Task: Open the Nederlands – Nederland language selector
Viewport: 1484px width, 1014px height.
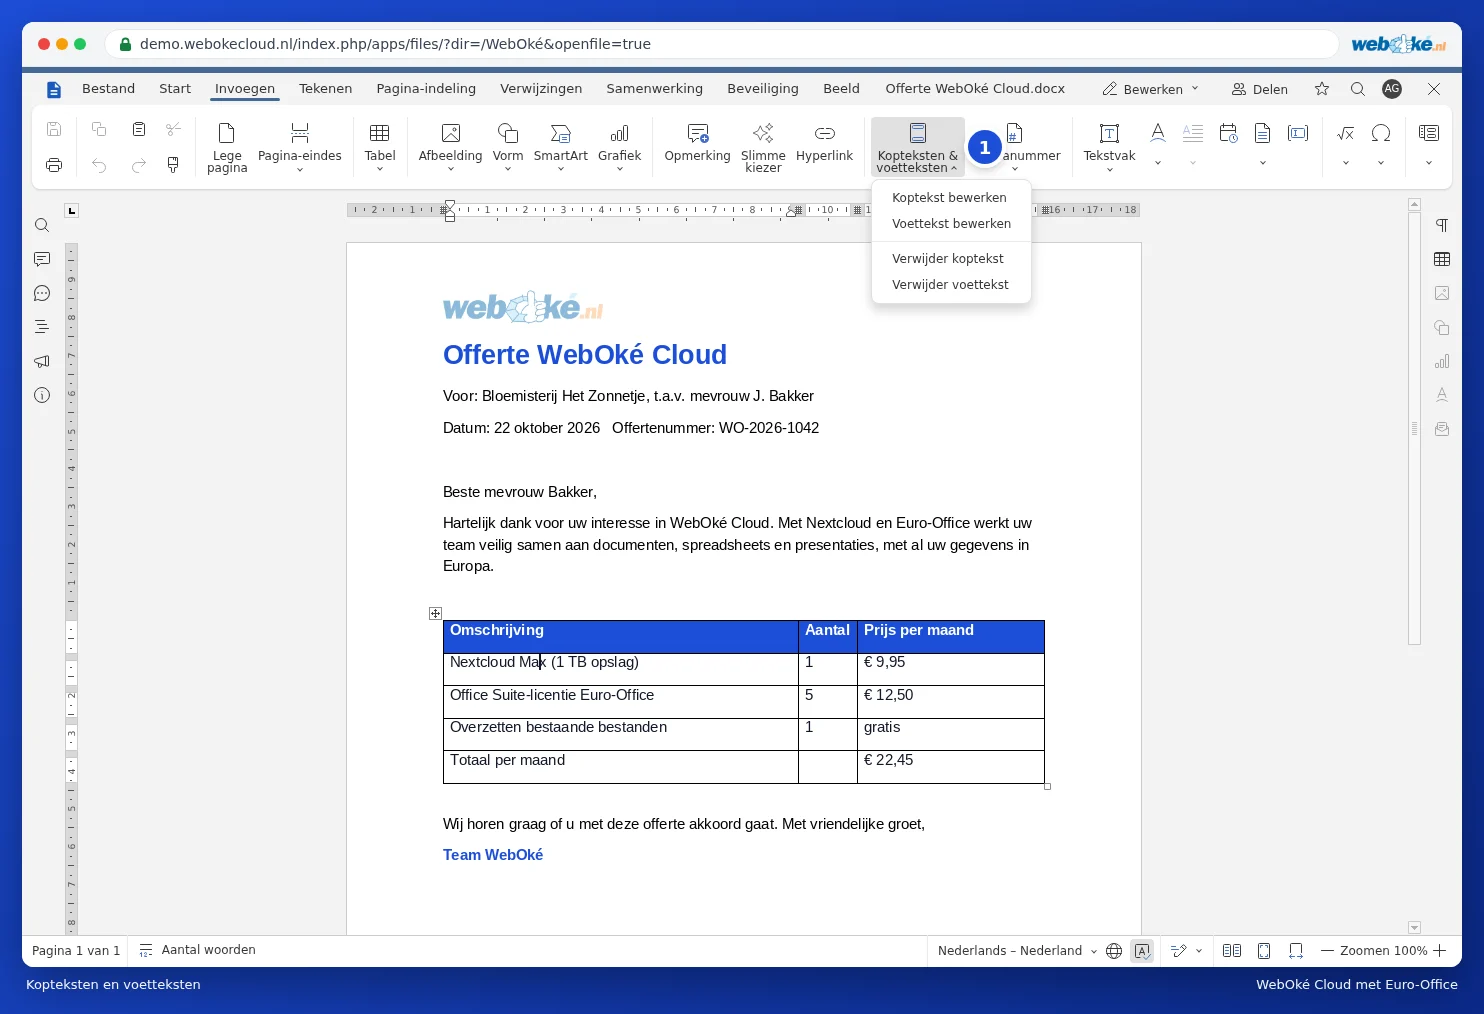Action: (1017, 951)
